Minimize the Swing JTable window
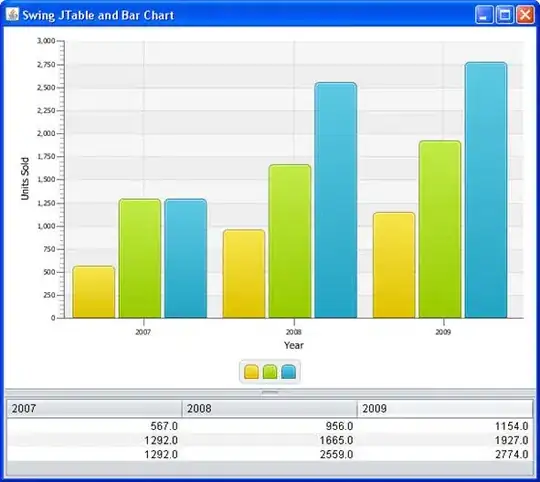 point(484,15)
